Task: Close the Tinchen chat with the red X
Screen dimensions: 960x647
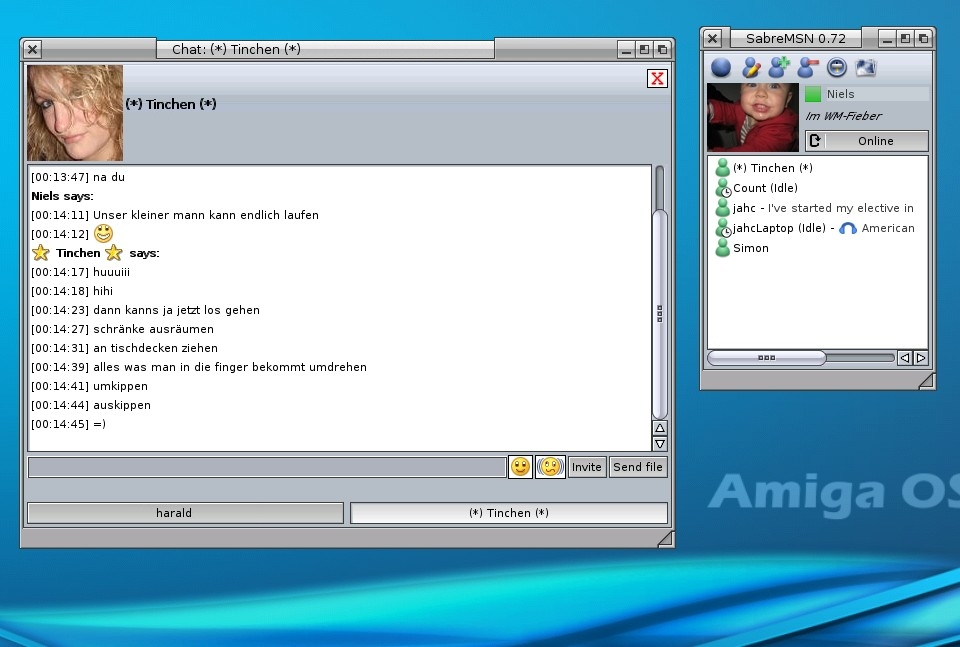Action: [657, 79]
